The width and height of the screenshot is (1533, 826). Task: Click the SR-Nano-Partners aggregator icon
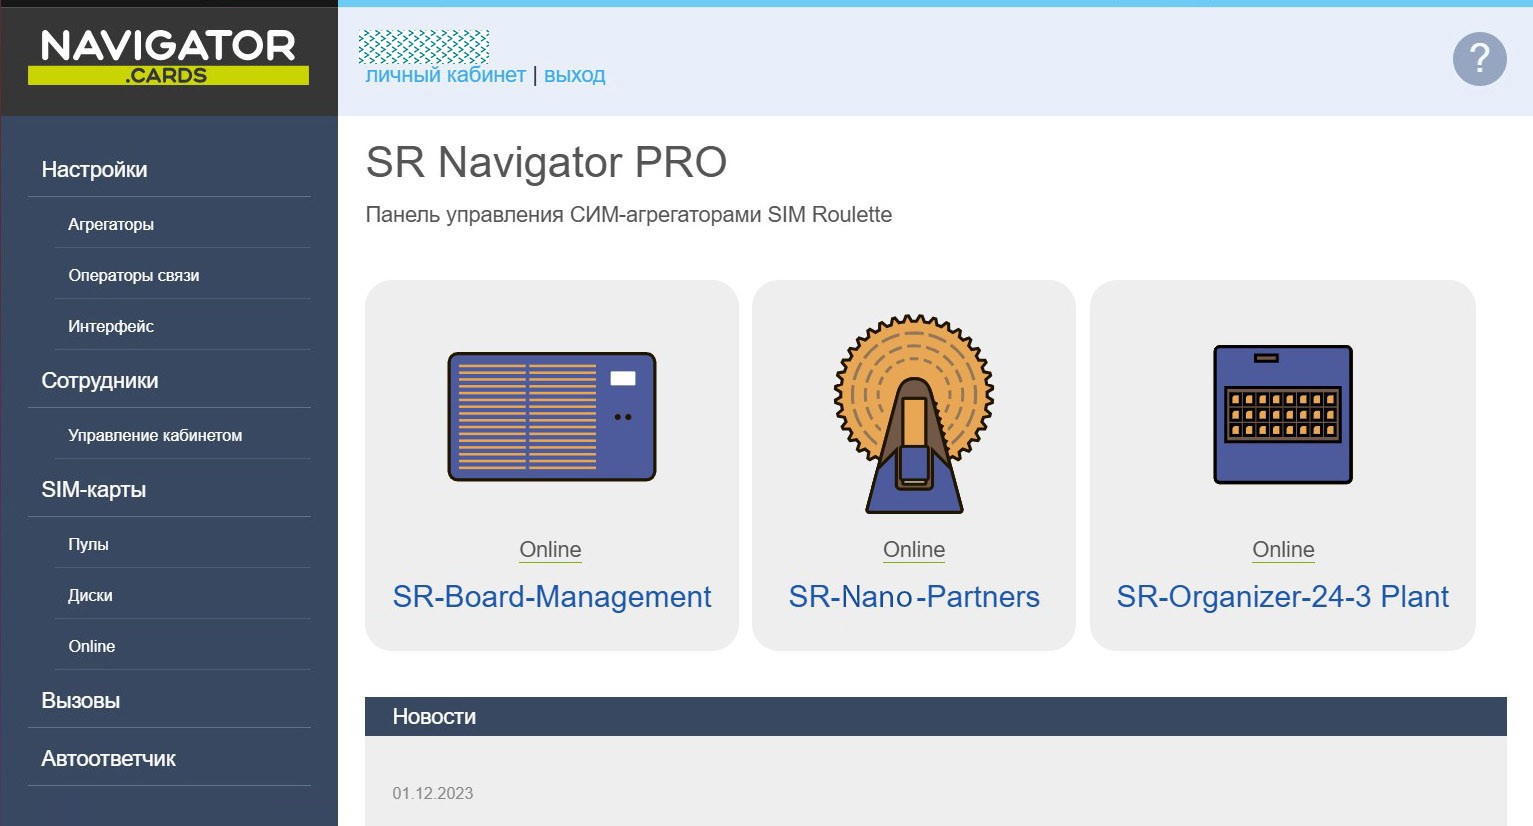(x=913, y=415)
